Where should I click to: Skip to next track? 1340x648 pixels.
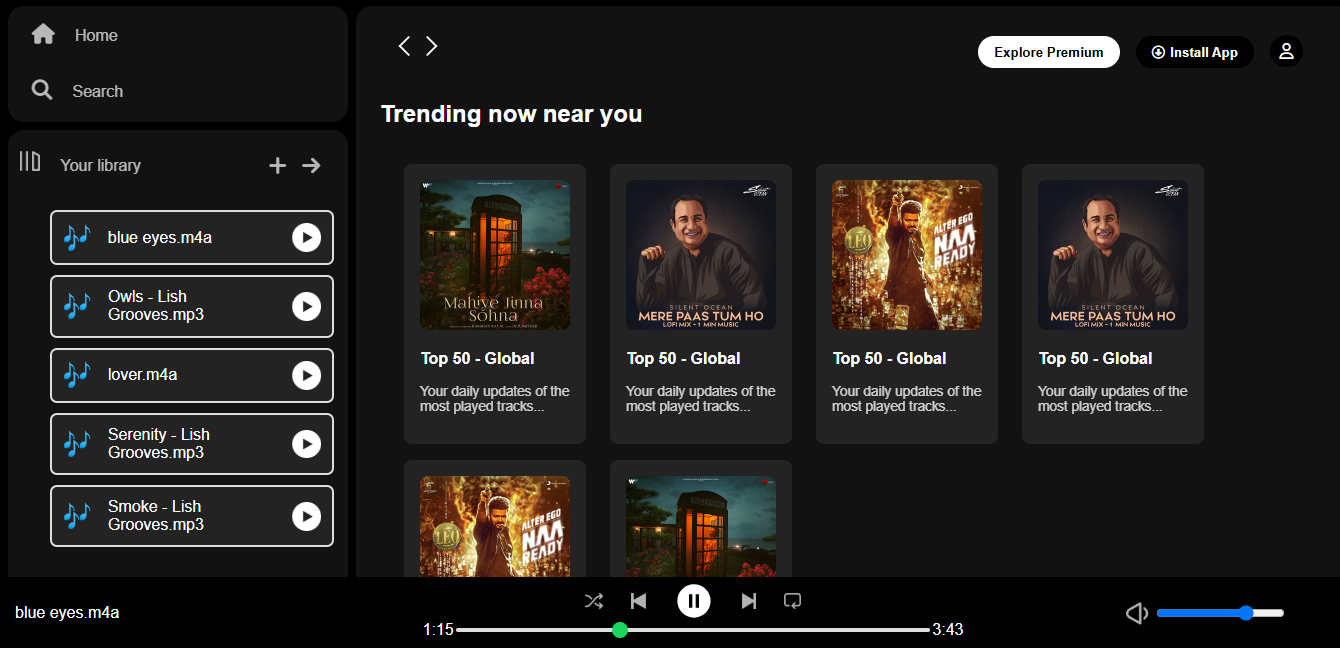coord(749,601)
